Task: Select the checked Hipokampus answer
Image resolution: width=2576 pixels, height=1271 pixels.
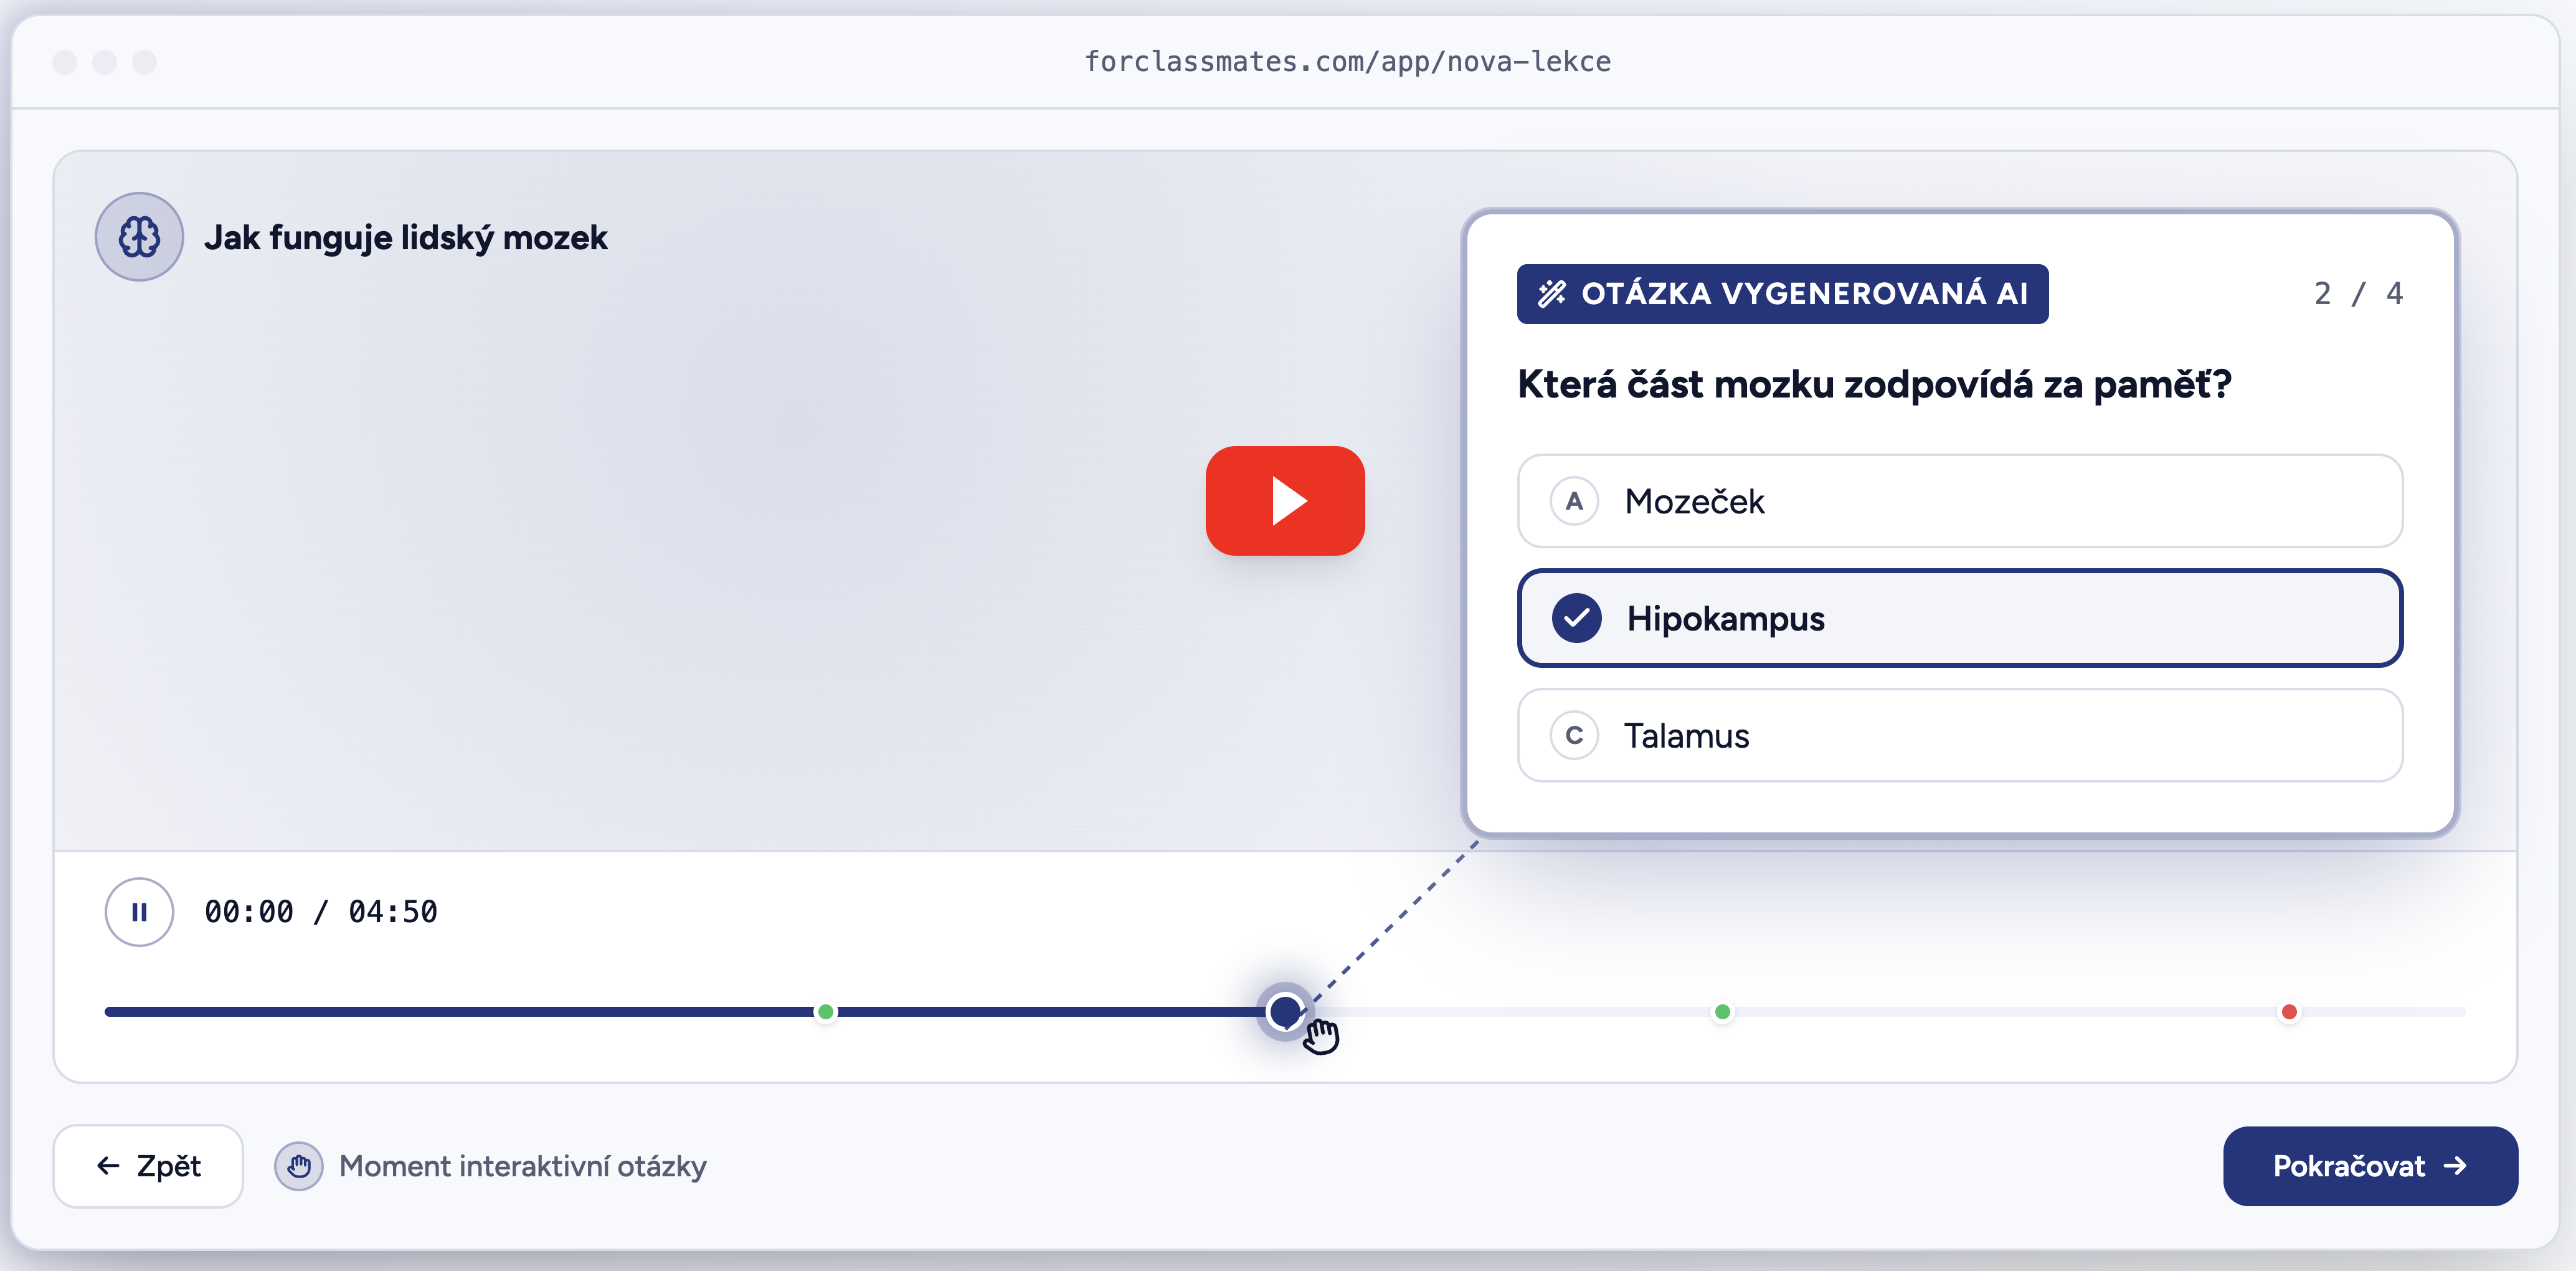Action: tap(1960, 618)
